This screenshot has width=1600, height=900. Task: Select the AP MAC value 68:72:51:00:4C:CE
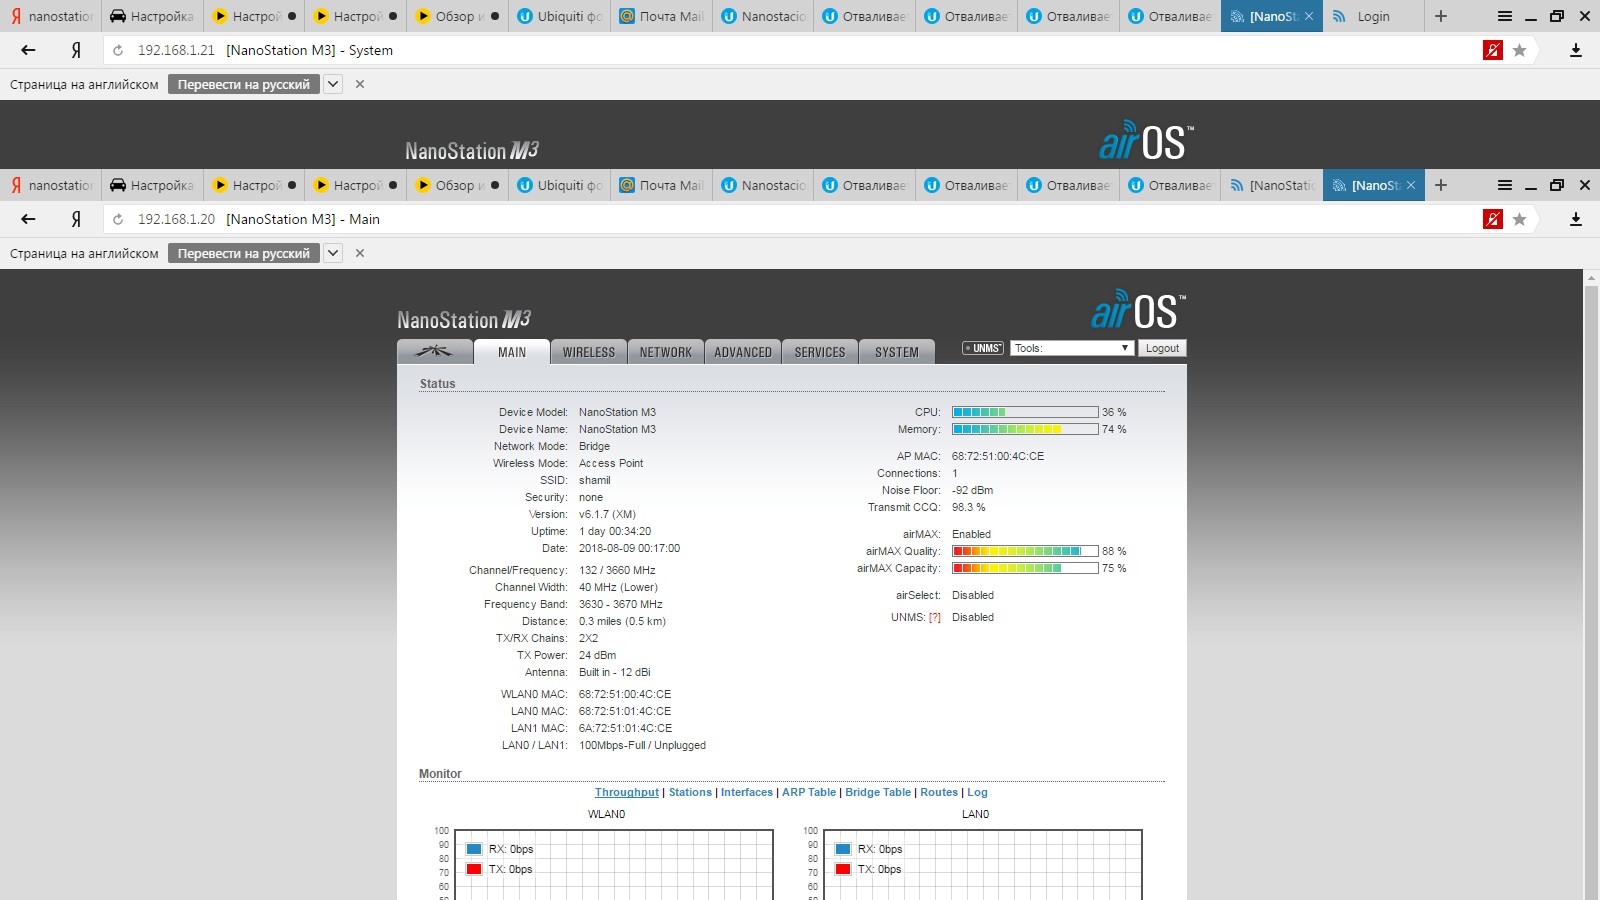[x=998, y=456]
